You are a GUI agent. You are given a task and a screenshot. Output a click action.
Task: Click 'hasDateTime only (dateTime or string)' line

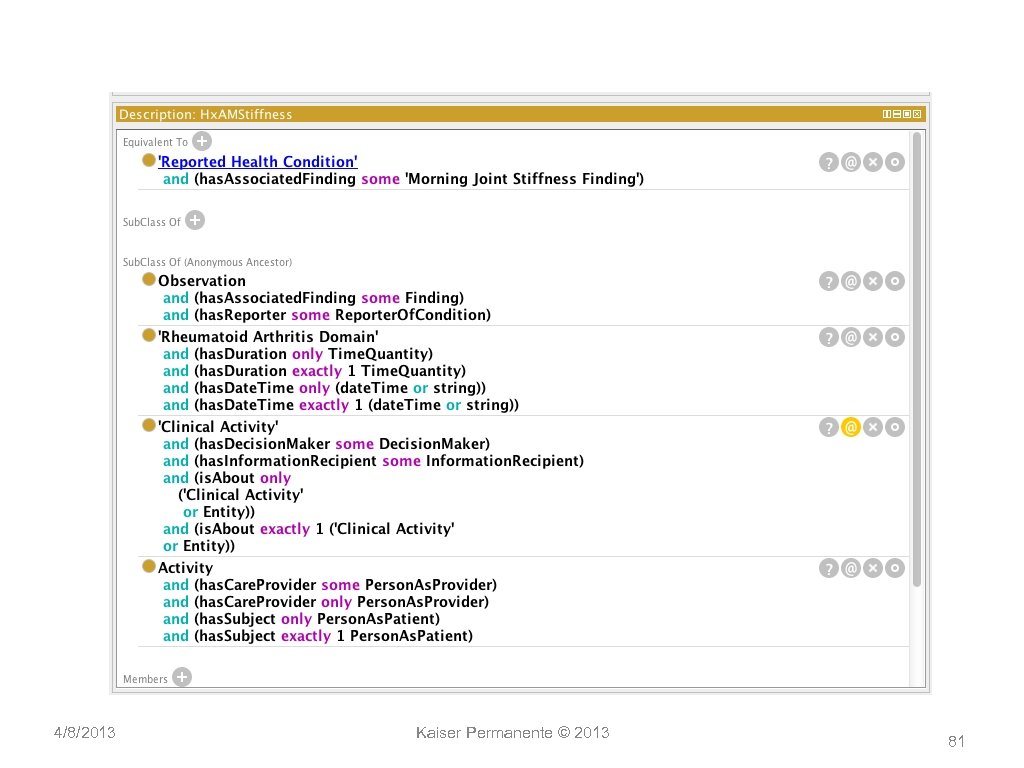pyautogui.click(x=325, y=388)
